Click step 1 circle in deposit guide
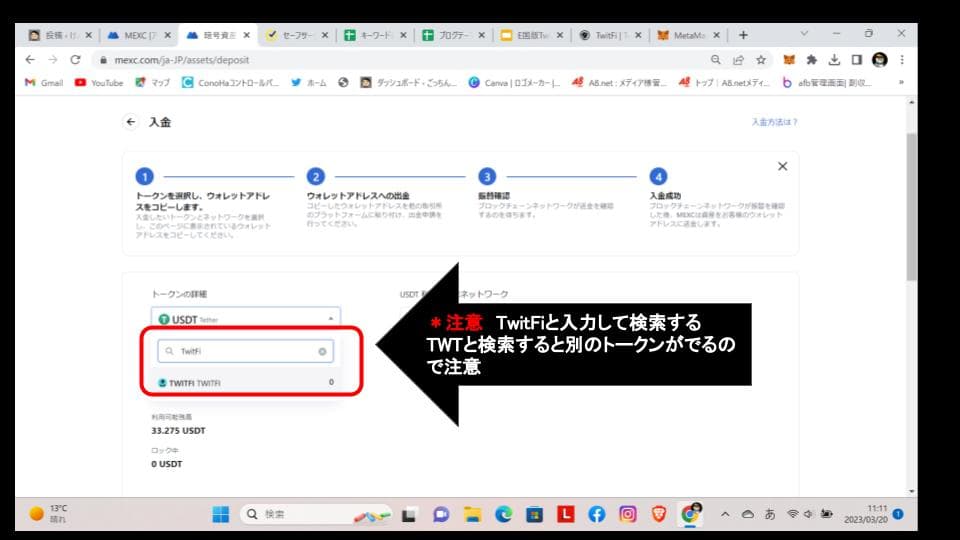 coord(144,176)
